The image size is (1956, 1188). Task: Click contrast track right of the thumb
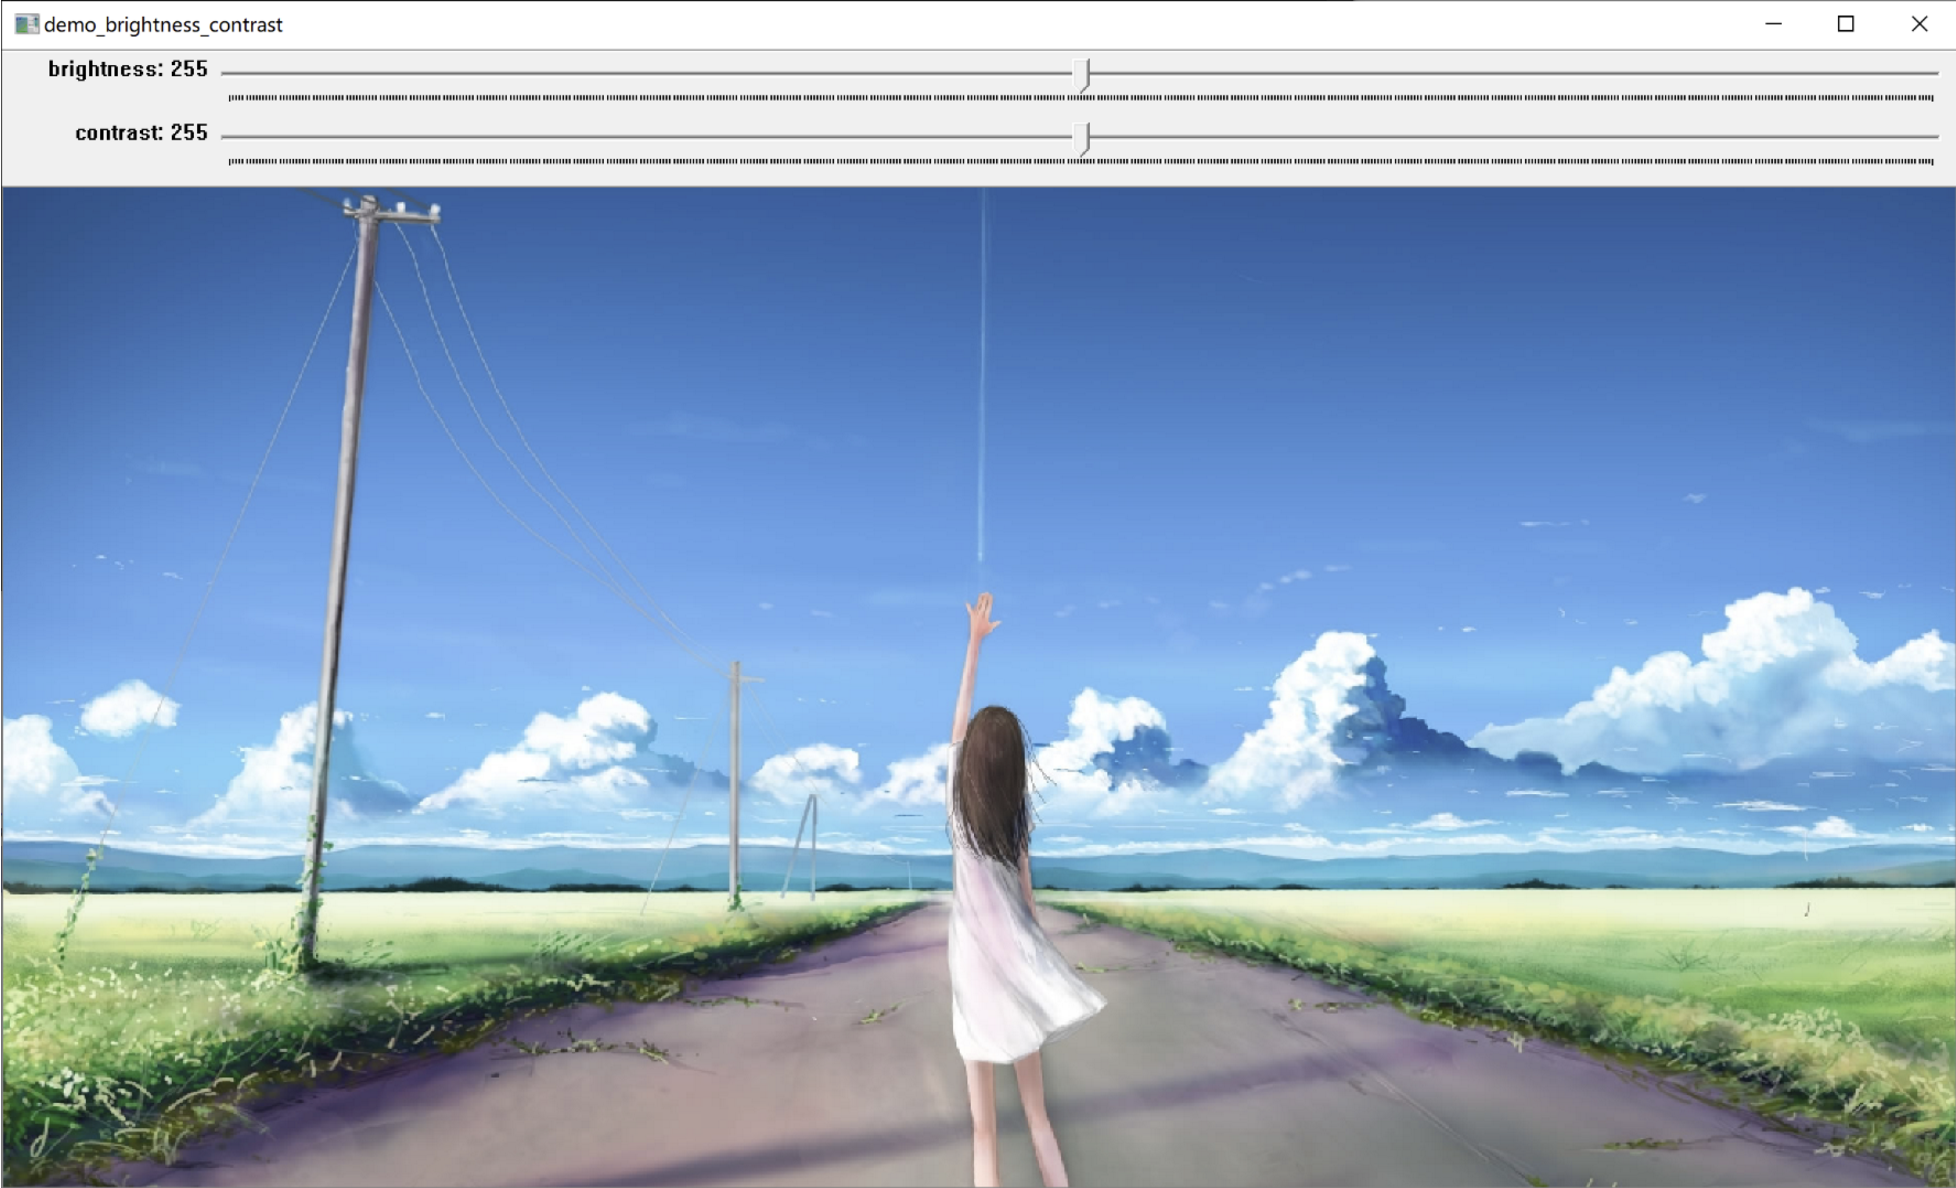pos(1510,137)
